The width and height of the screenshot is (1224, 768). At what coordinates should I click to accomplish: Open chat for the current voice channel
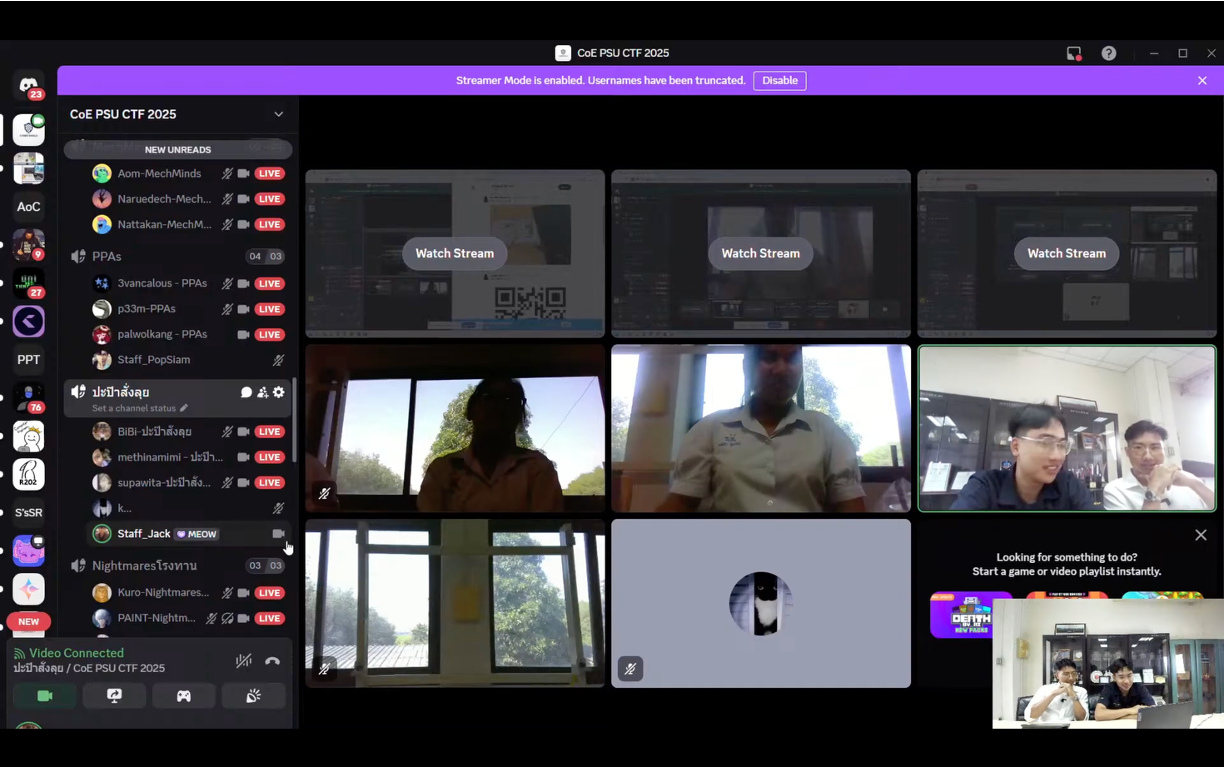pyautogui.click(x=246, y=392)
